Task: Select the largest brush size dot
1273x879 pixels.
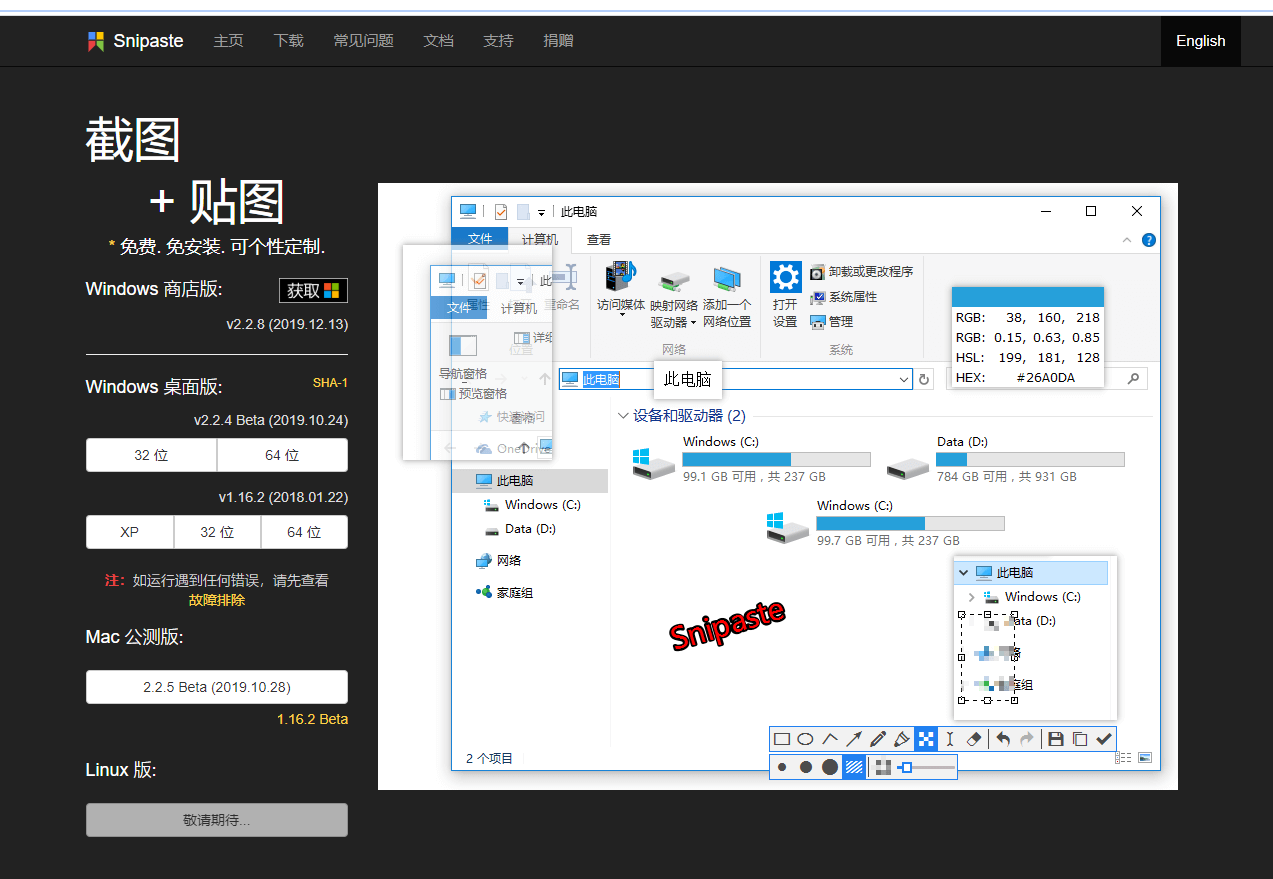Action: [828, 766]
